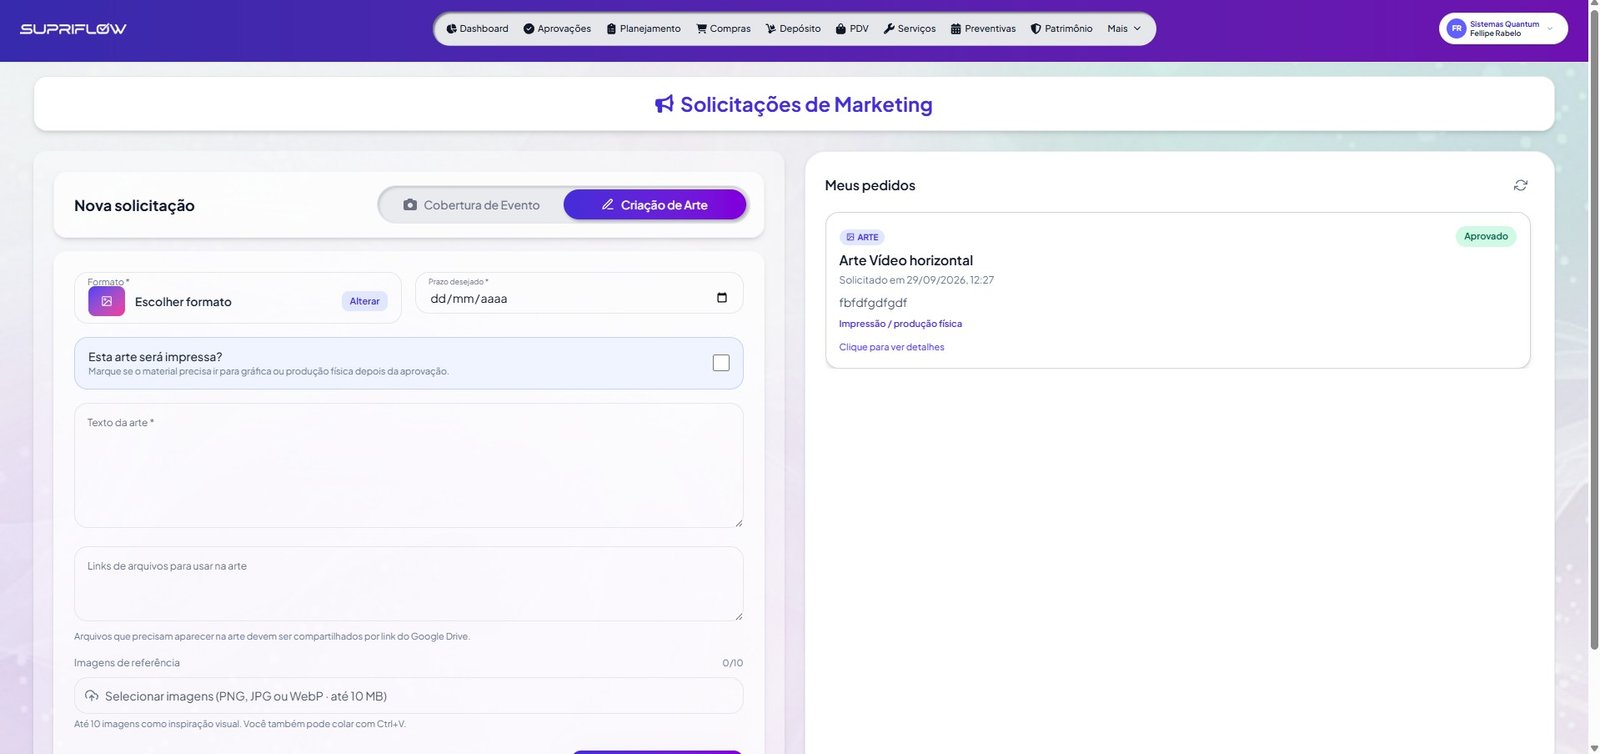Click 'Impressão / produção física' label
This screenshot has width=1600, height=754.
coord(900,324)
